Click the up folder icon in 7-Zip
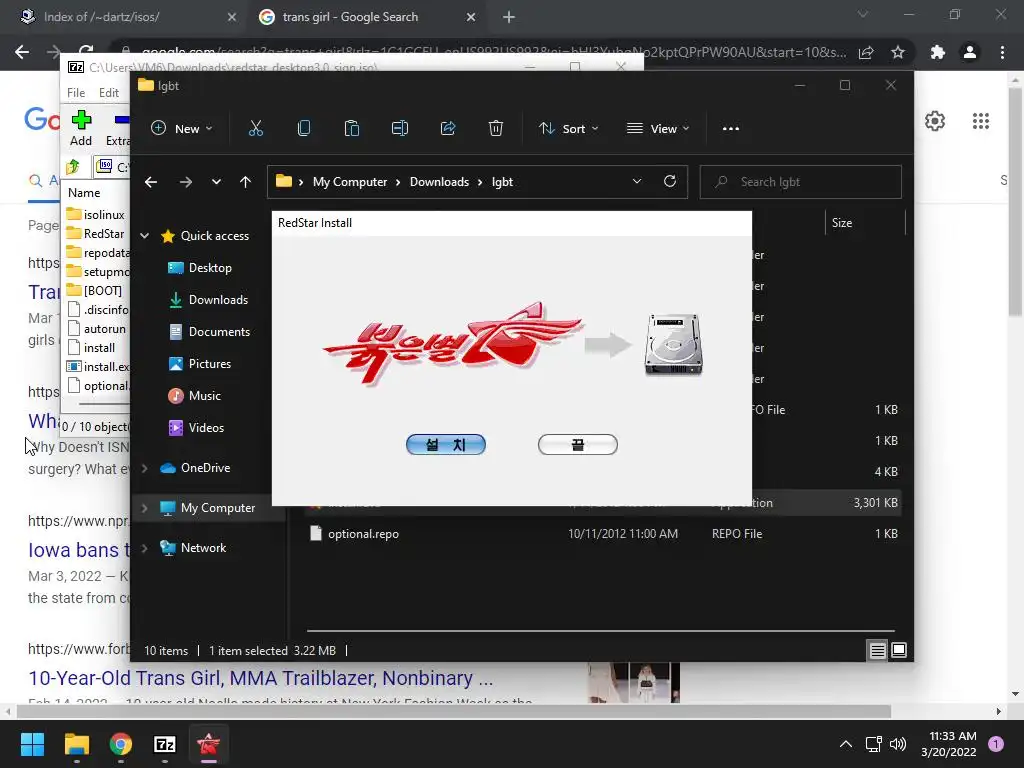The height and width of the screenshot is (768, 1024). pos(72,167)
